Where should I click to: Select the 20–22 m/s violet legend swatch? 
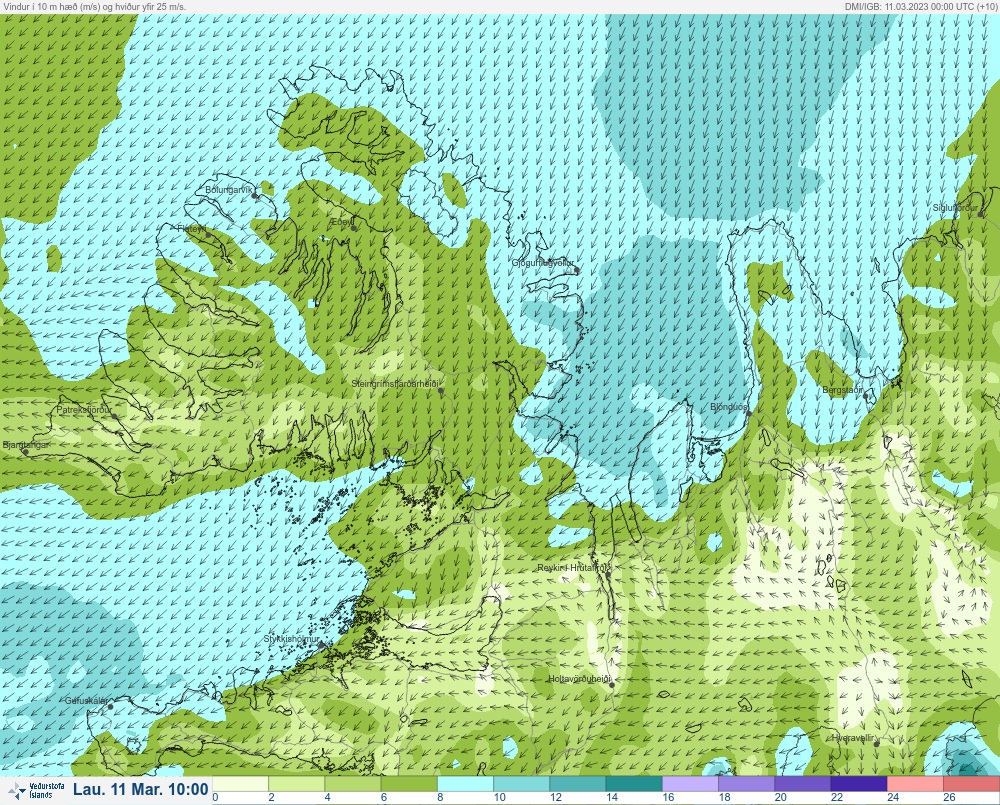click(803, 783)
